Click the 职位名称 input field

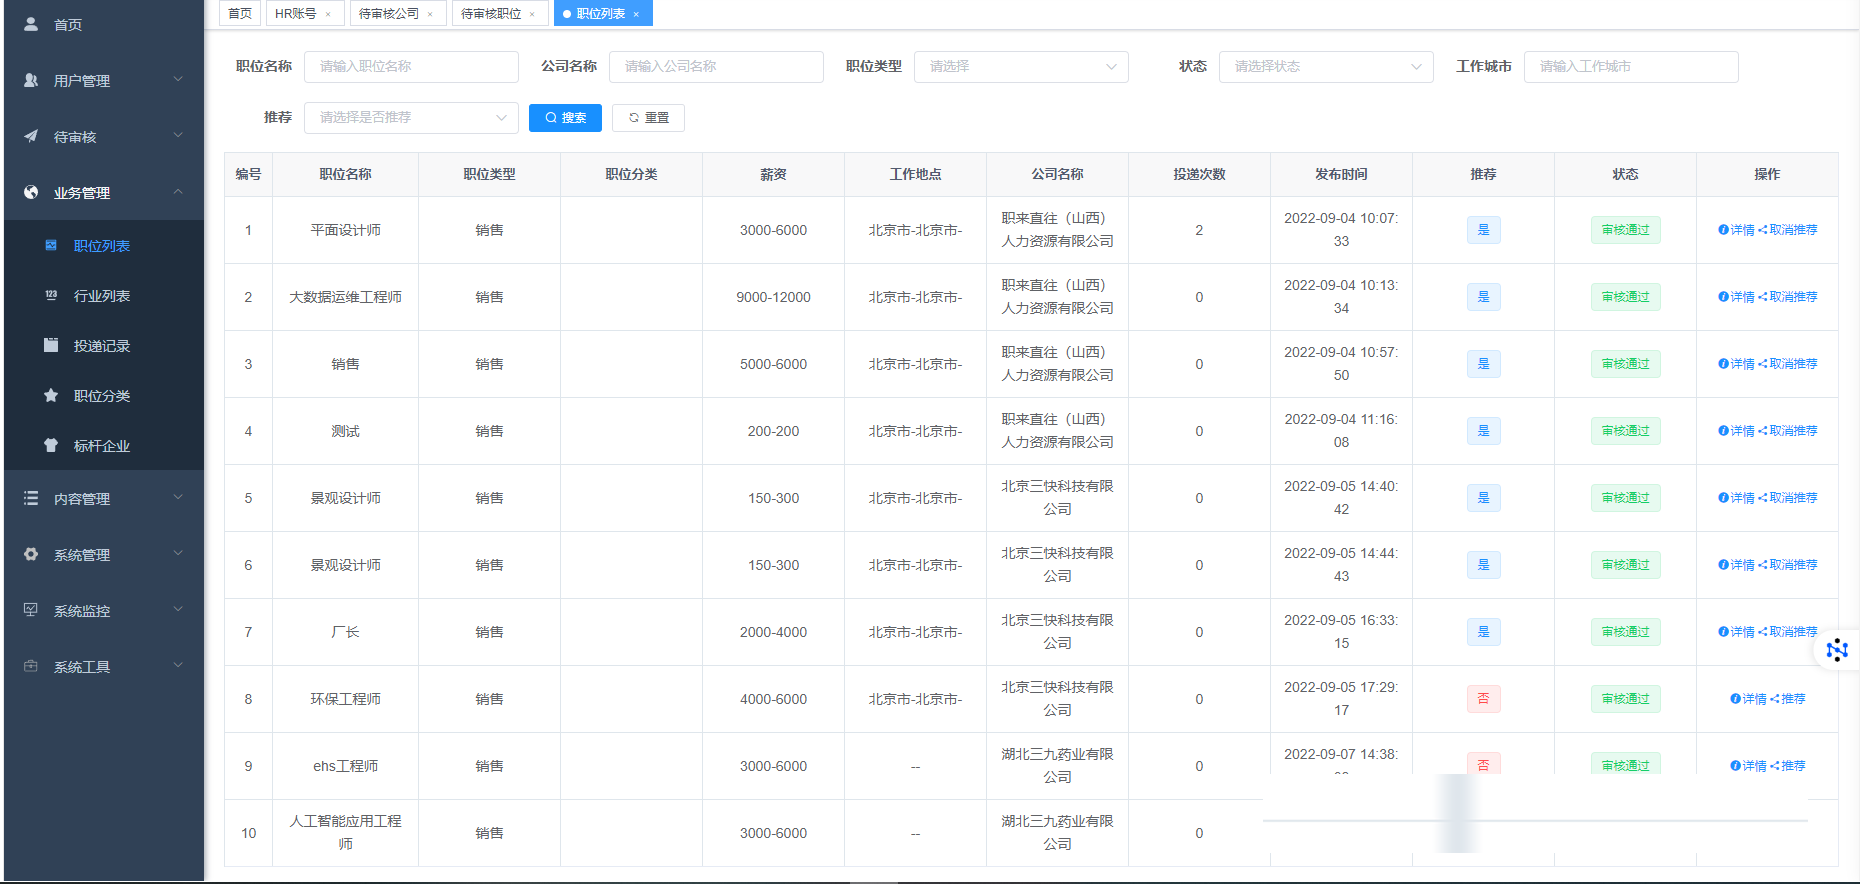411,67
